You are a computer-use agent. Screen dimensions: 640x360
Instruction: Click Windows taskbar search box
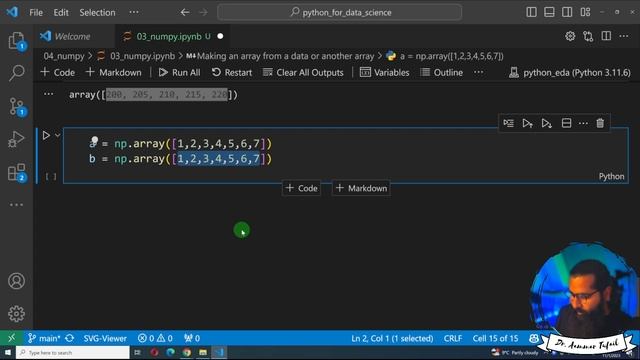click(73, 352)
